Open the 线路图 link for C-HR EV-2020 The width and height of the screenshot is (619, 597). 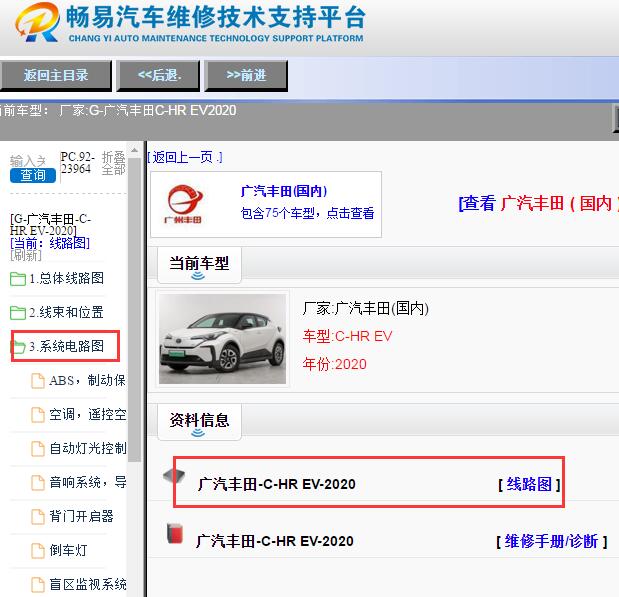(x=529, y=484)
